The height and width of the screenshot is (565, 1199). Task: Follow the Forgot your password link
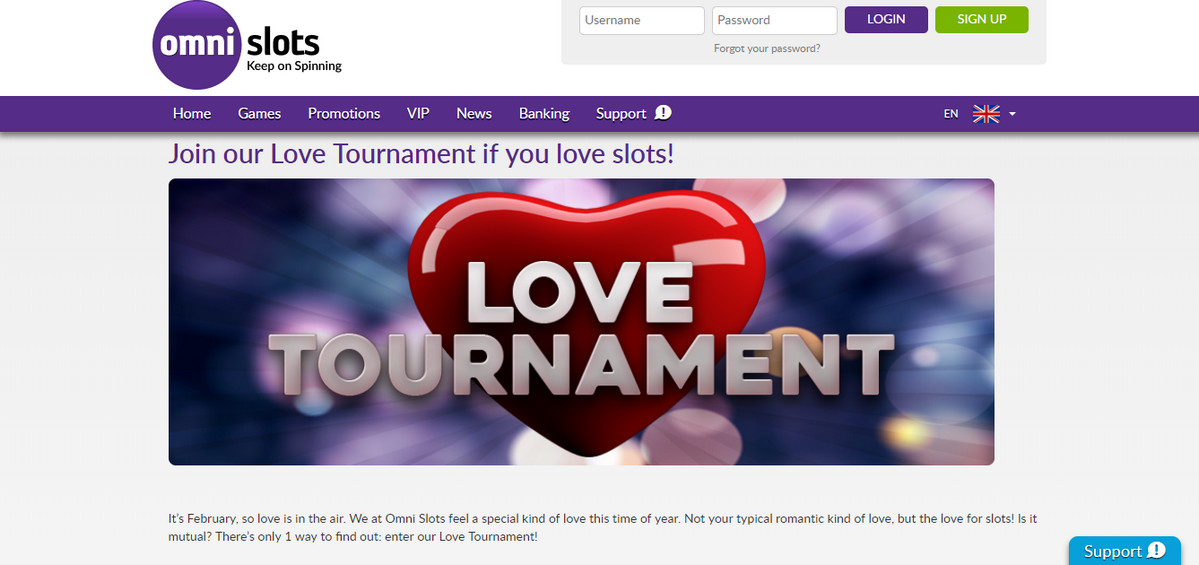tap(767, 48)
